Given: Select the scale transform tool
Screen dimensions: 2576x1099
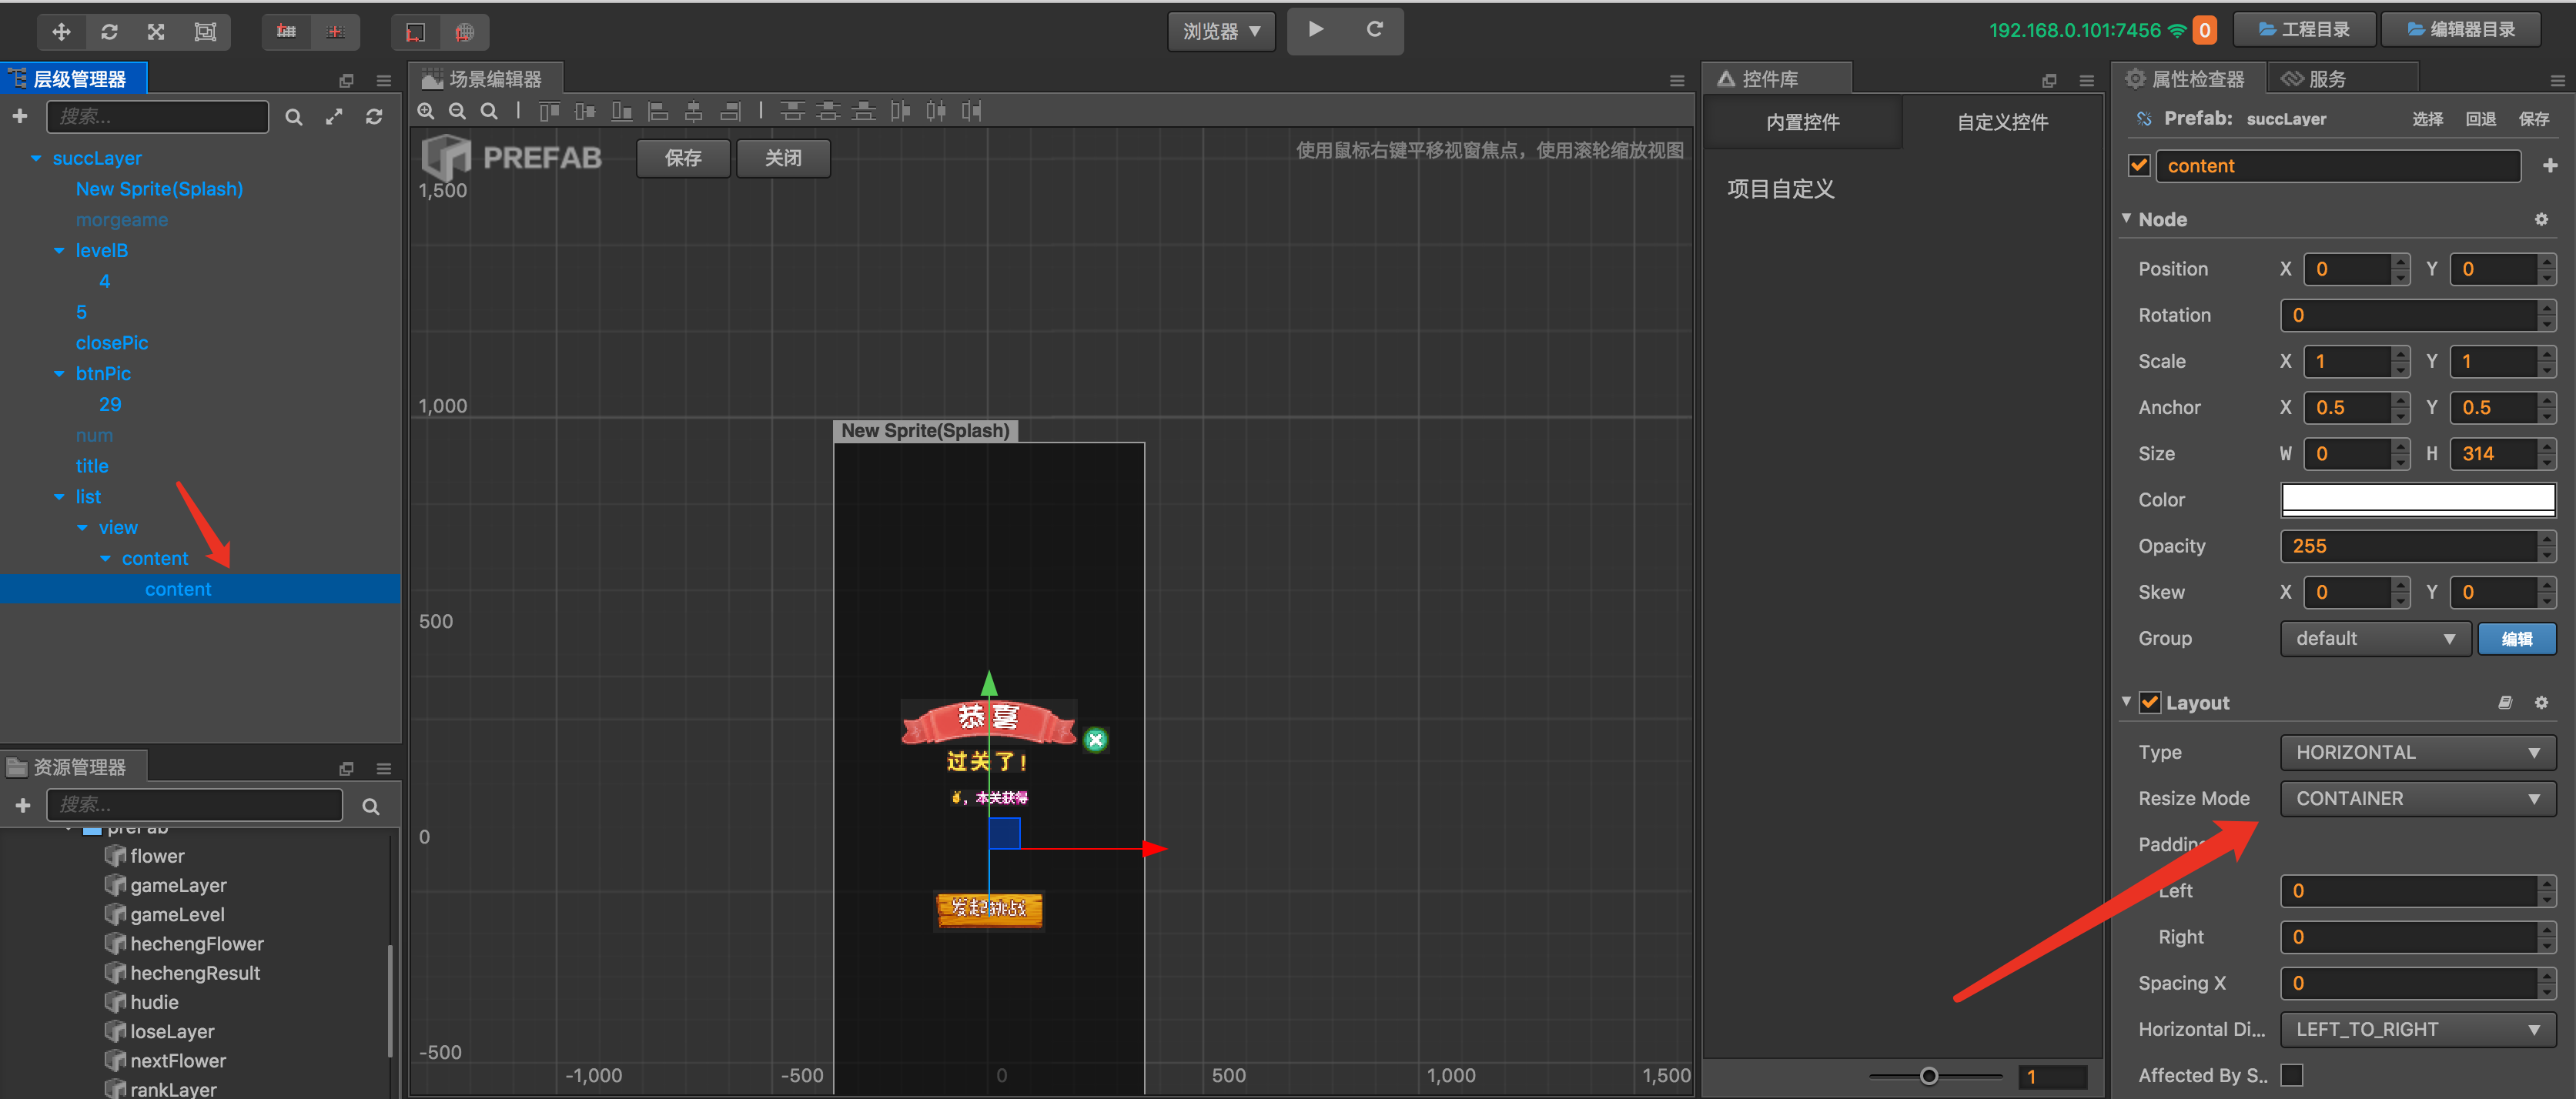Looking at the screenshot, I should (156, 31).
